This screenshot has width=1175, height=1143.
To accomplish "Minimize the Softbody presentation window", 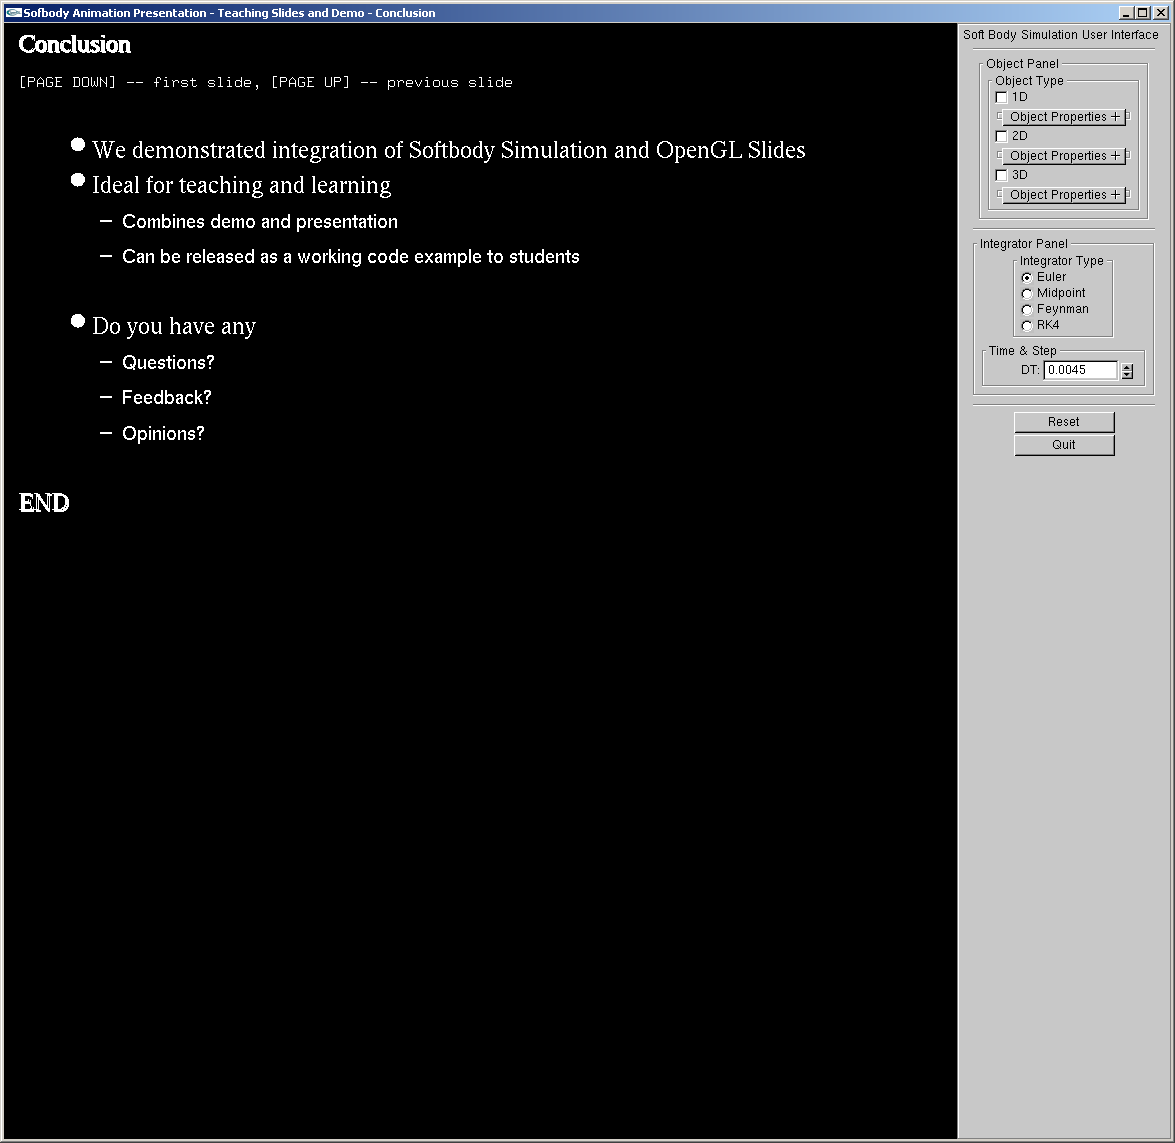I will point(1126,13).
